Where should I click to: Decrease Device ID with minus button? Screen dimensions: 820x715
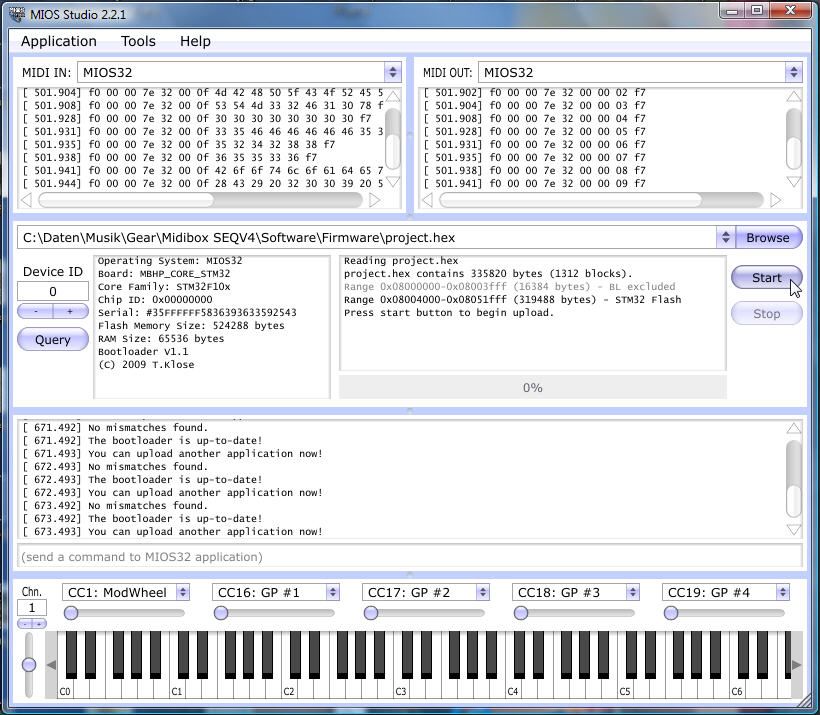(35, 311)
